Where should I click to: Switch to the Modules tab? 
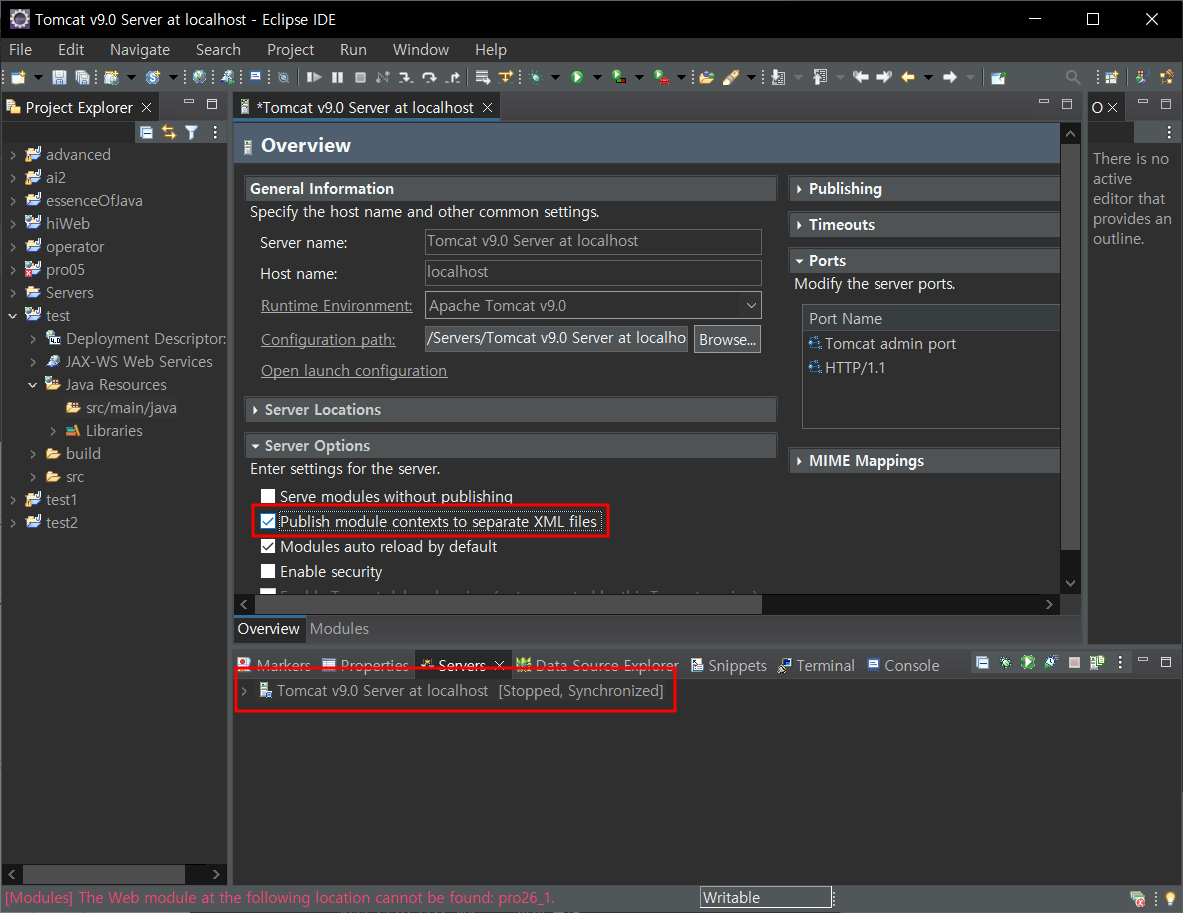pyautogui.click(x=339, y=629)
